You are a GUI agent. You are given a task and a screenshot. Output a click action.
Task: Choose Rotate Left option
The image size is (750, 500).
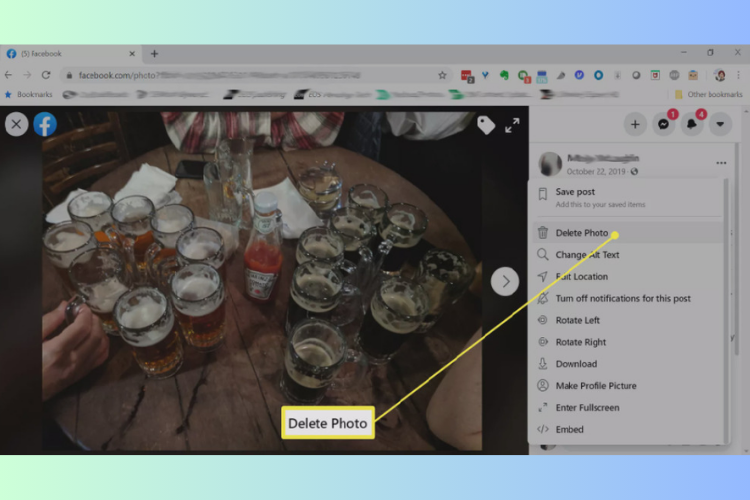pyautogui.click(x=627, y=320)
